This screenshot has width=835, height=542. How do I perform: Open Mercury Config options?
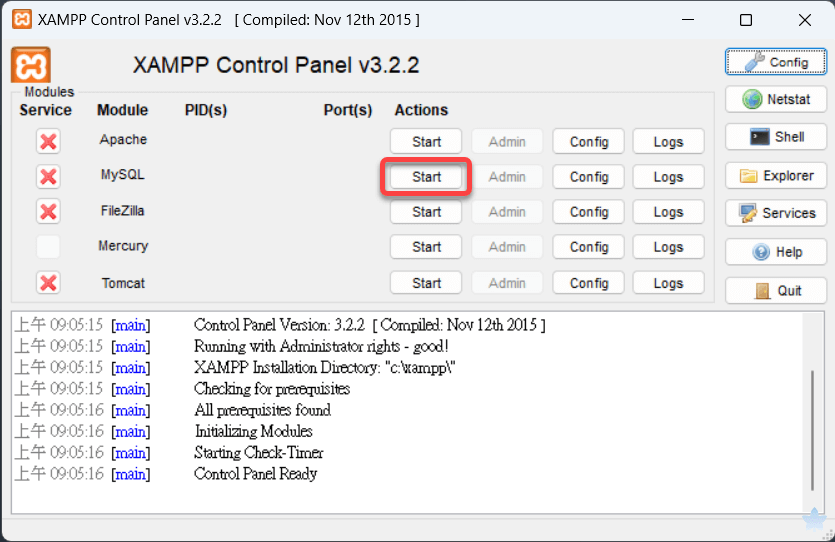point(588,247)
